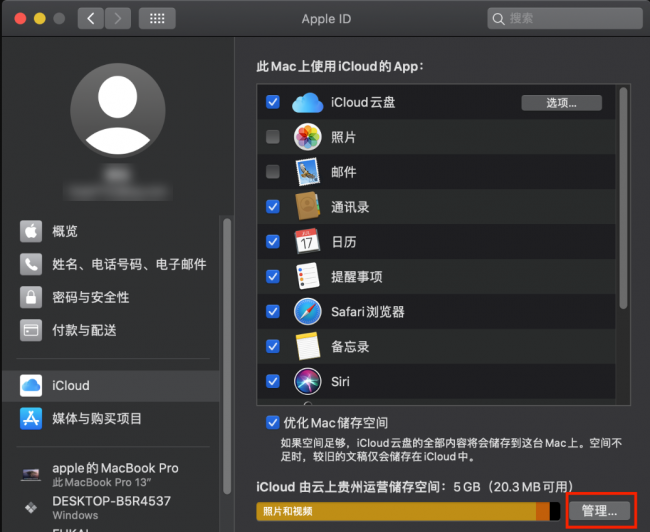Screen dimensions: 650x532
Task: Click the 提醒事项 Reminders icon
Action: 308,276
